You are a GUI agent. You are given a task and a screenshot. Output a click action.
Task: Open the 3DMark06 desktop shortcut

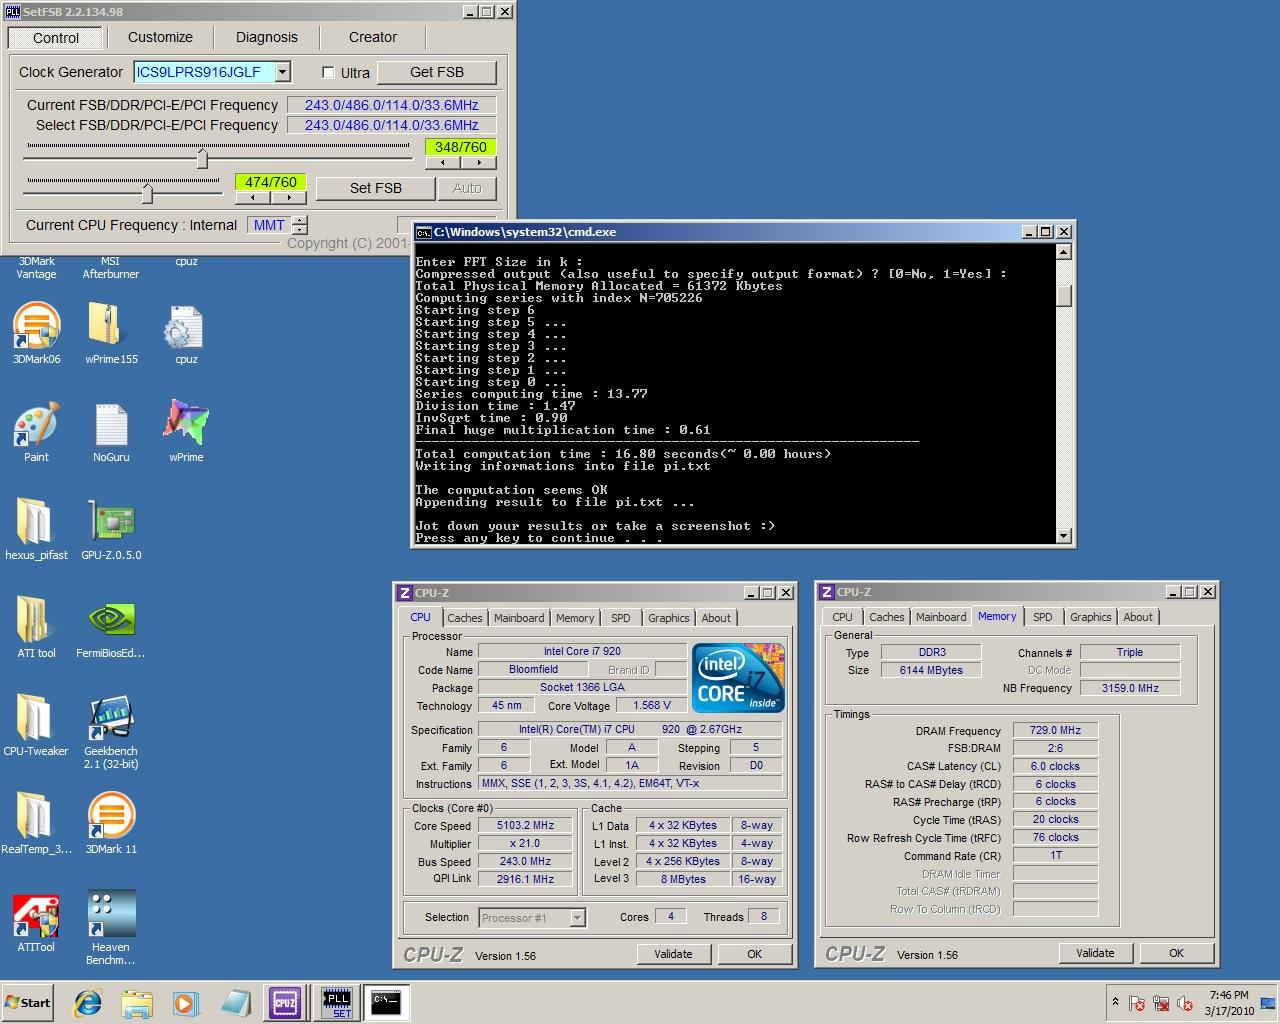pos(36,333)
